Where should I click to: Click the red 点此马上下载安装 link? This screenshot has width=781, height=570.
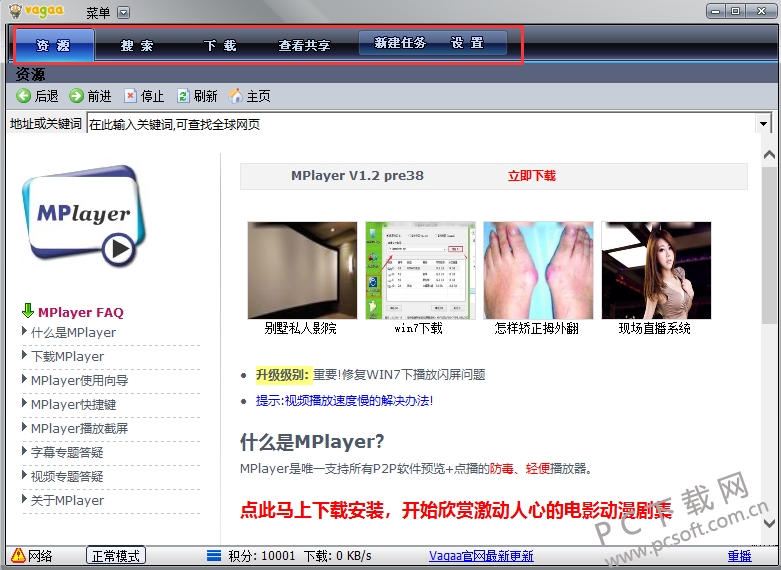456,510
